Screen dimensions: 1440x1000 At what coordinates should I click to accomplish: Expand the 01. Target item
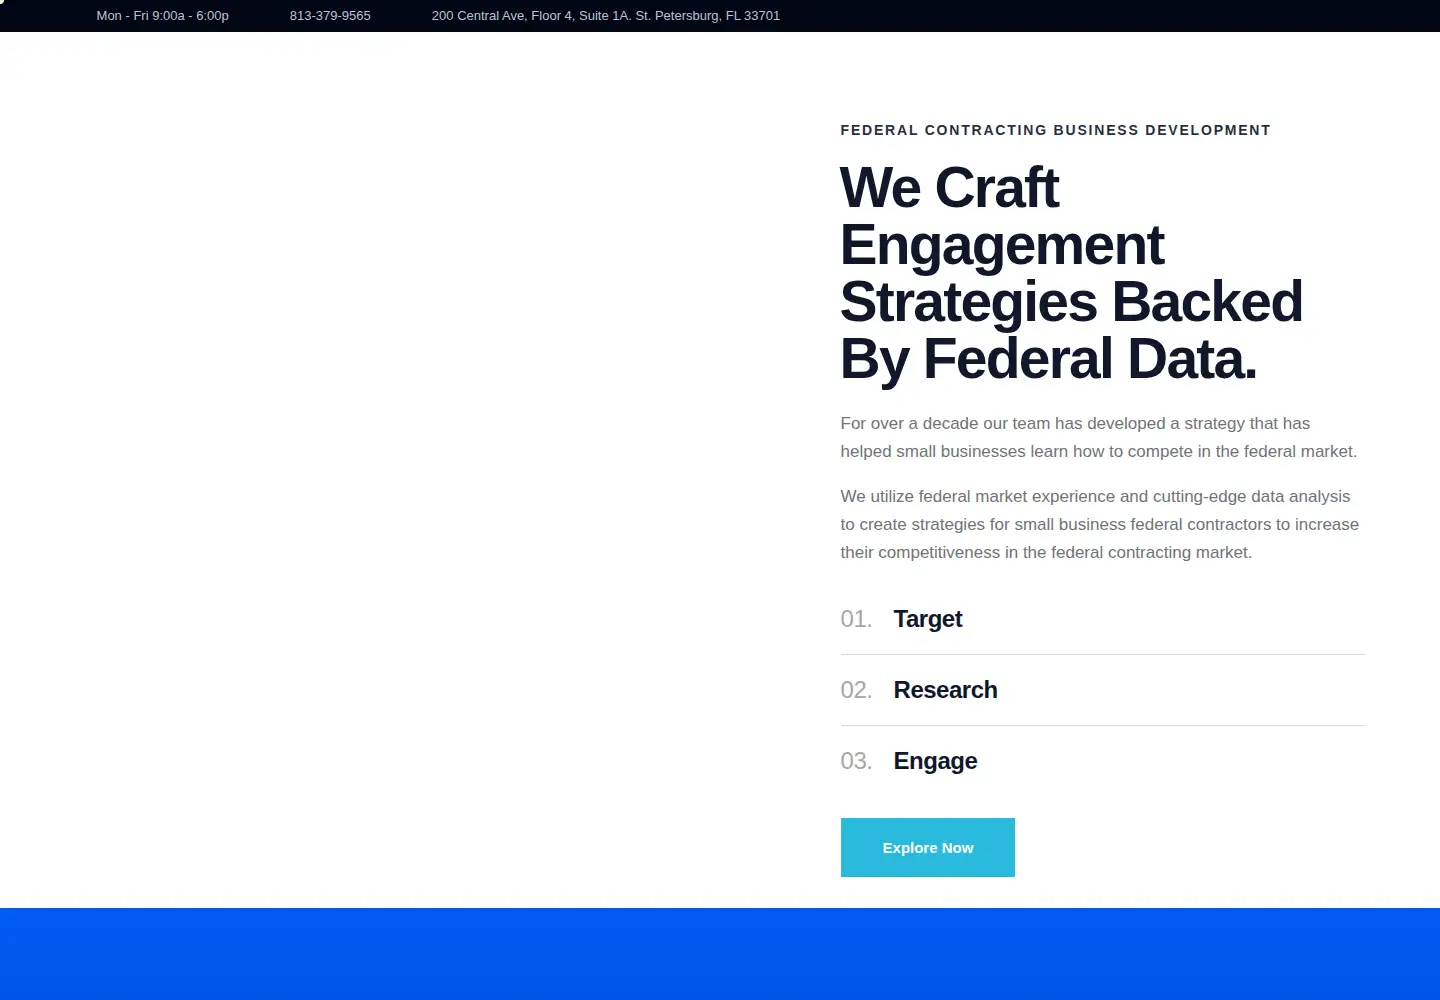(1102, 619)
